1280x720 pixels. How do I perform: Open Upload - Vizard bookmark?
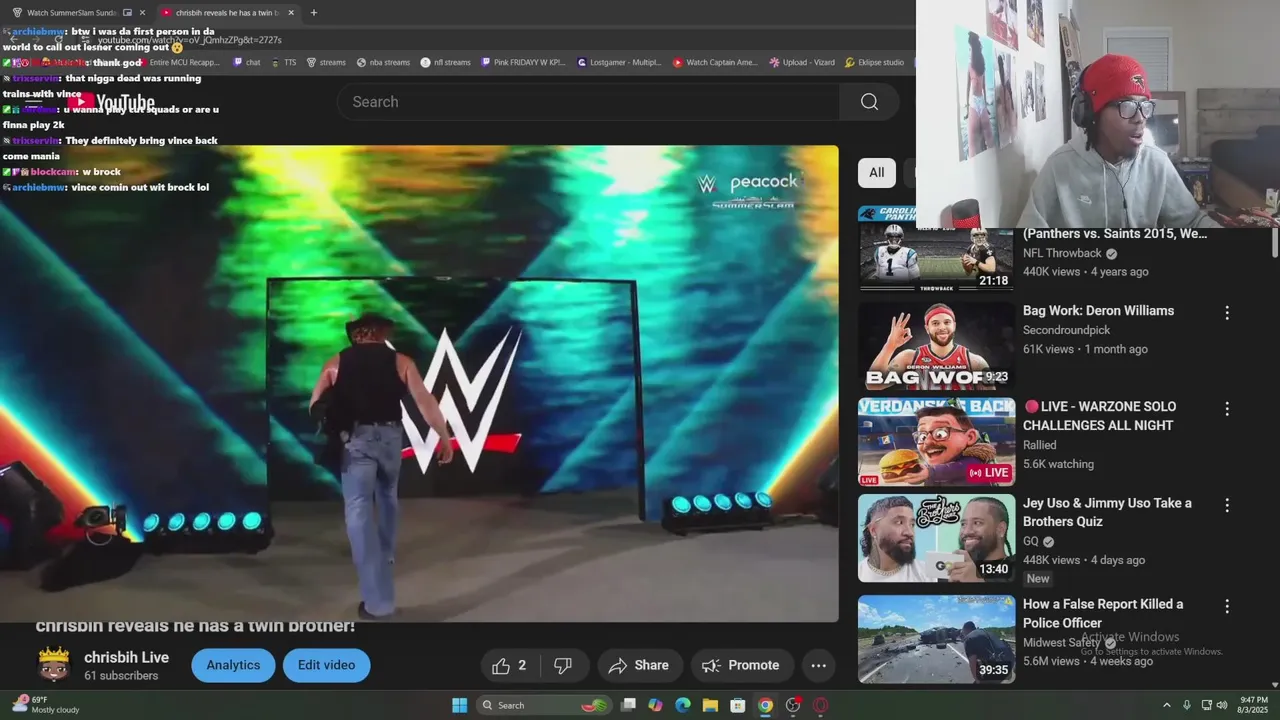(x=802, y=62)
